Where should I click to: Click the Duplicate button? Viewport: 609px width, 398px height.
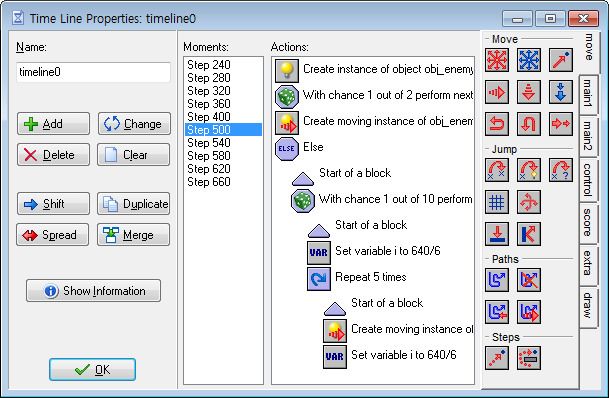tap(134, 204)
